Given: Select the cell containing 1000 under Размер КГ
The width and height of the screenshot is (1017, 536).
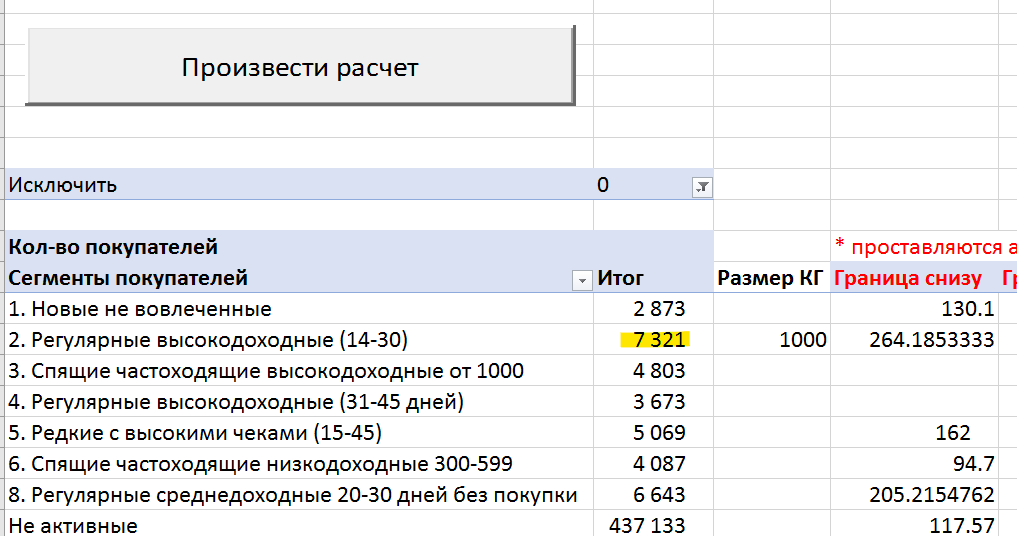Looking at the screenshot, I should 802,340.
